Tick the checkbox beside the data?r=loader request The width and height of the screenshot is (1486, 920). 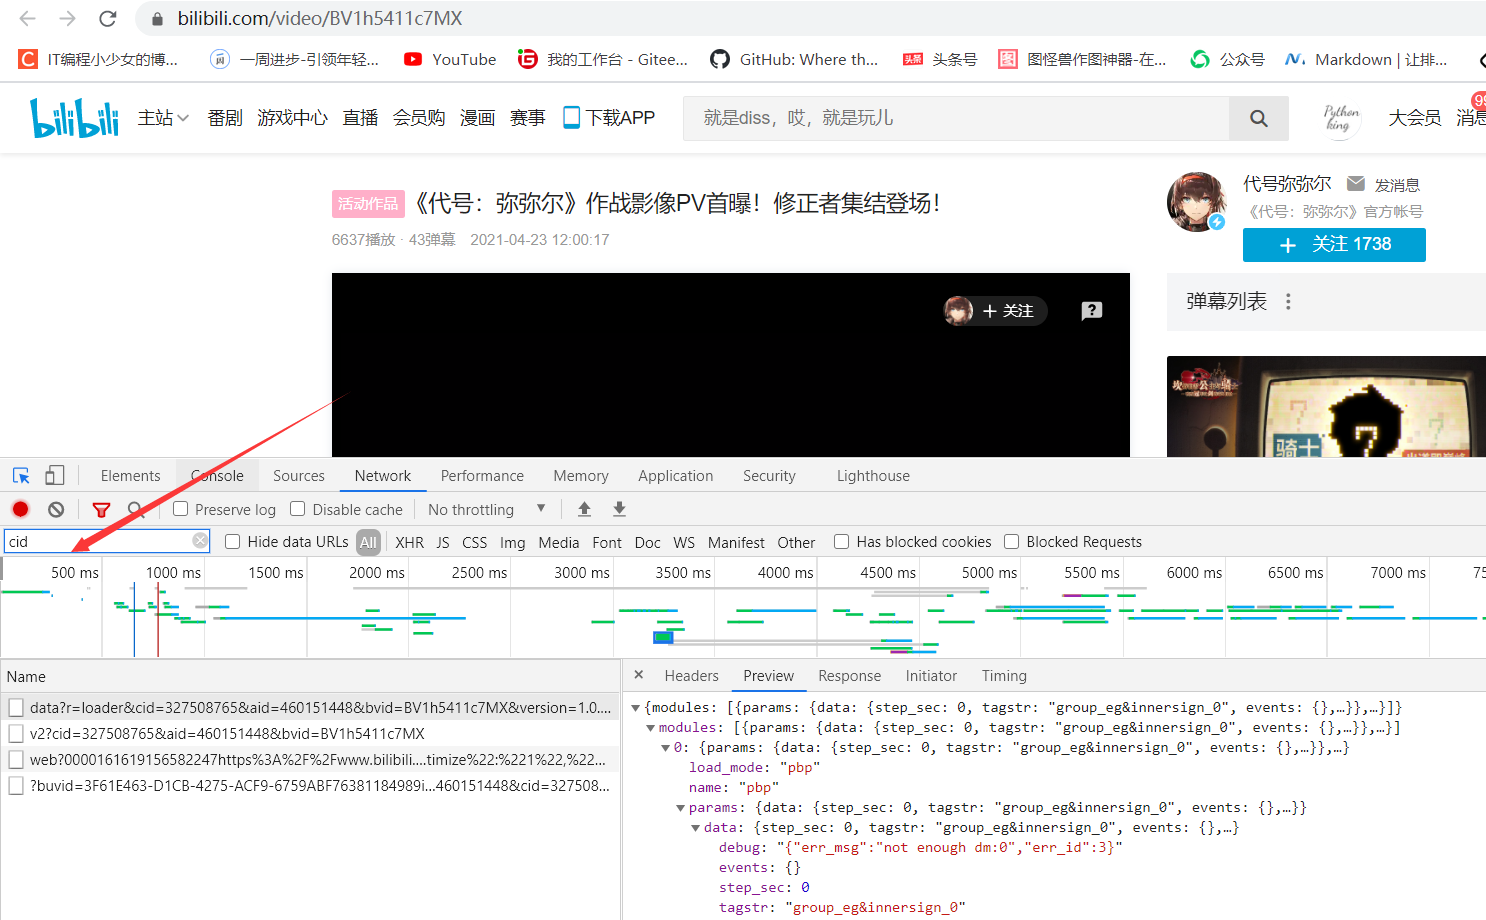(x=16, y=707)
